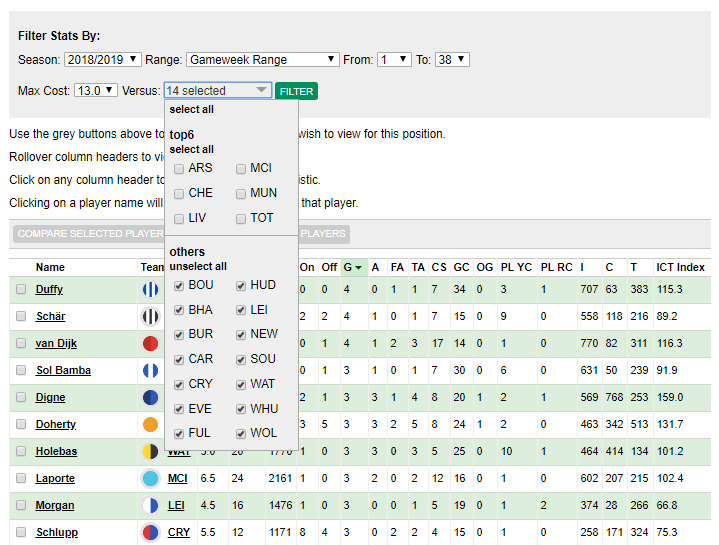The image size is (719, 545).
Task: Expand the Max Cost 13.0 dropdown
Action: [96, 90]
